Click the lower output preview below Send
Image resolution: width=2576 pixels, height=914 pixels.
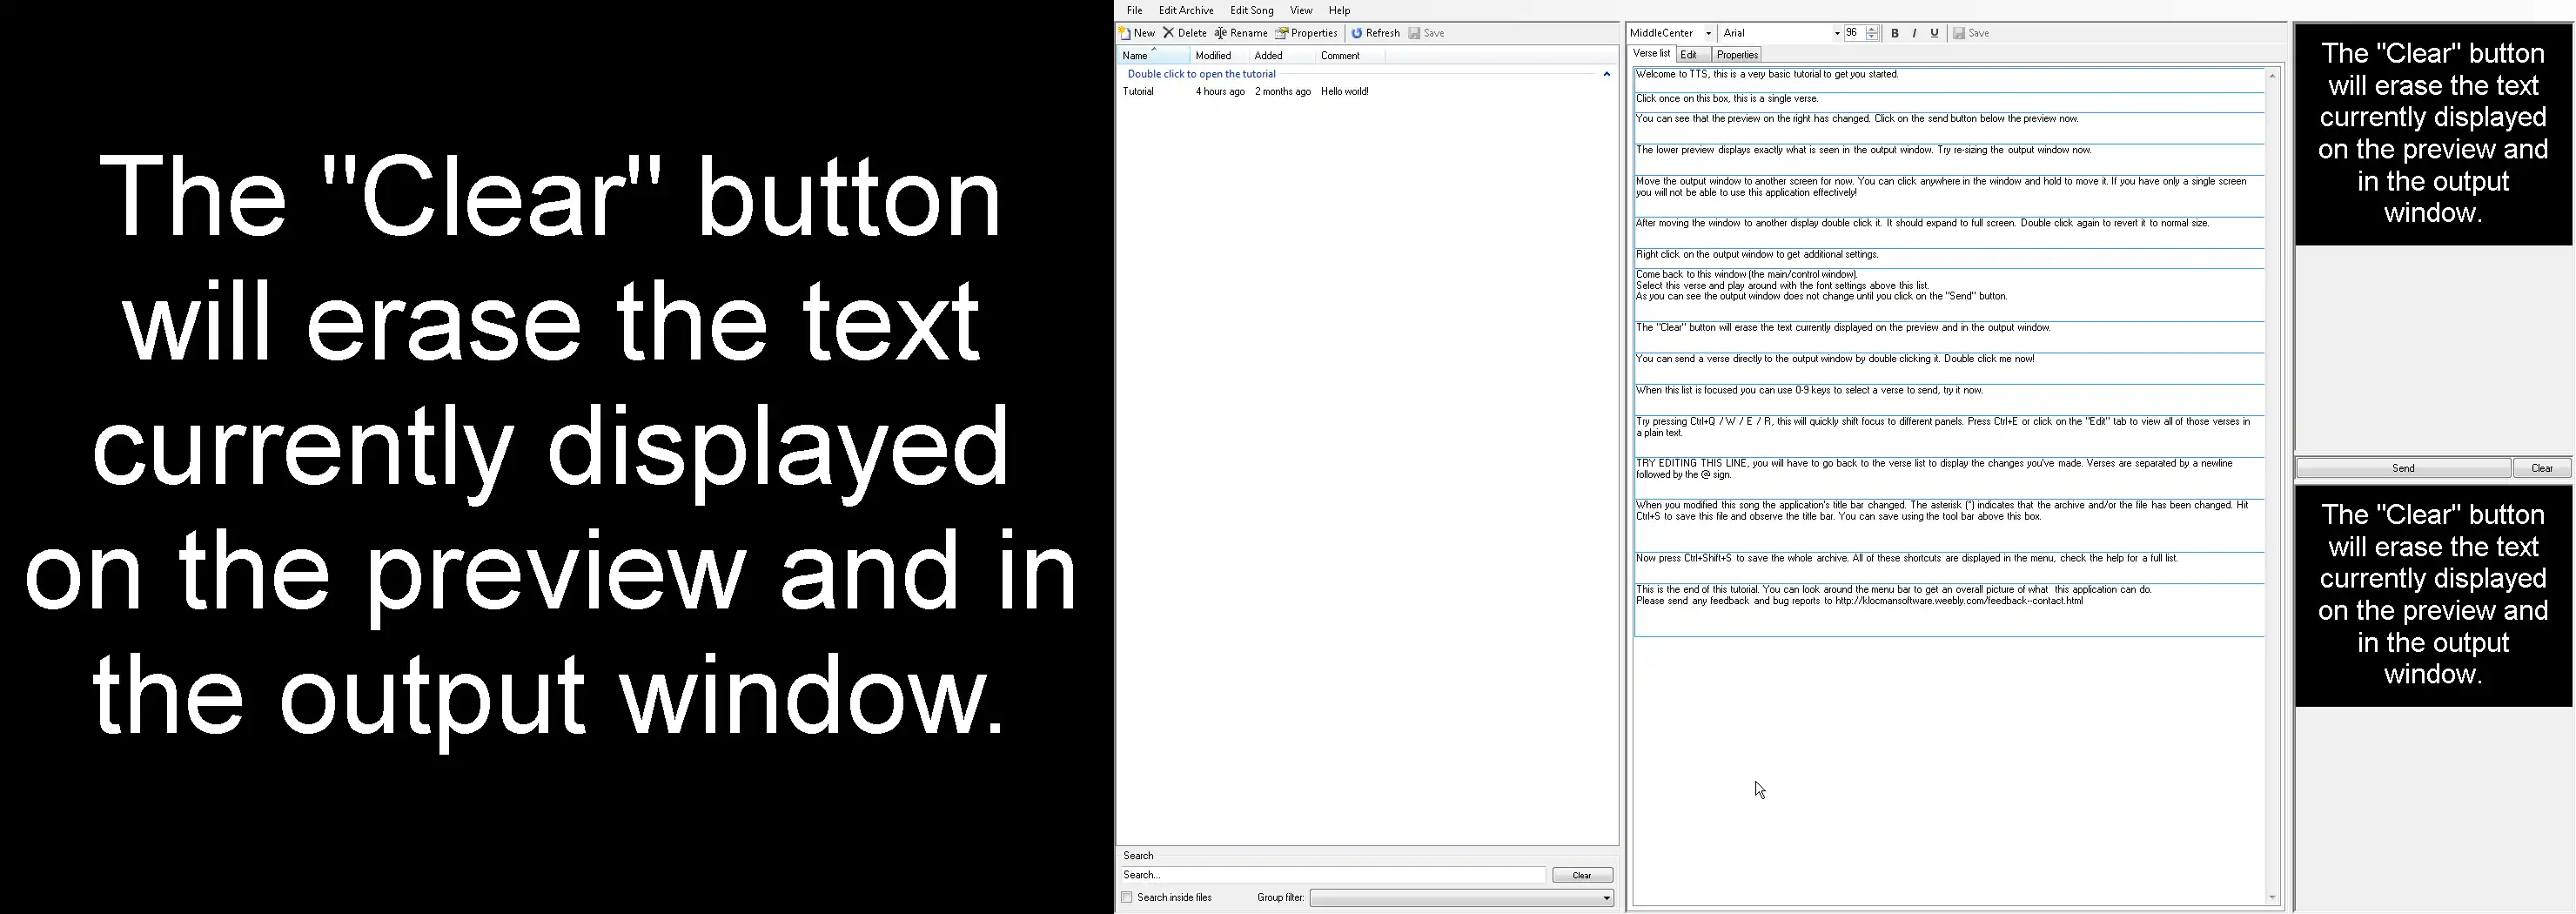[x=2433, y=595]
